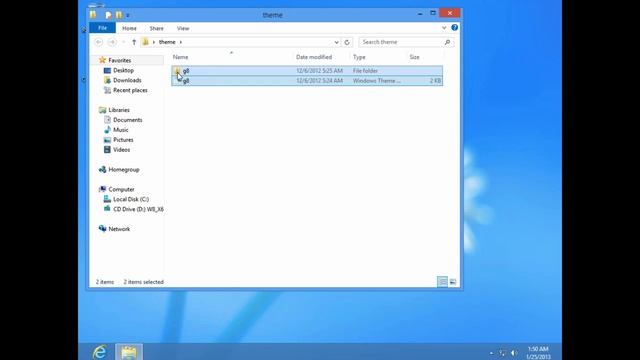Click the Libraries icon in sidebar
The height and width of the screenshot is (360, 640).
(102, 110)
